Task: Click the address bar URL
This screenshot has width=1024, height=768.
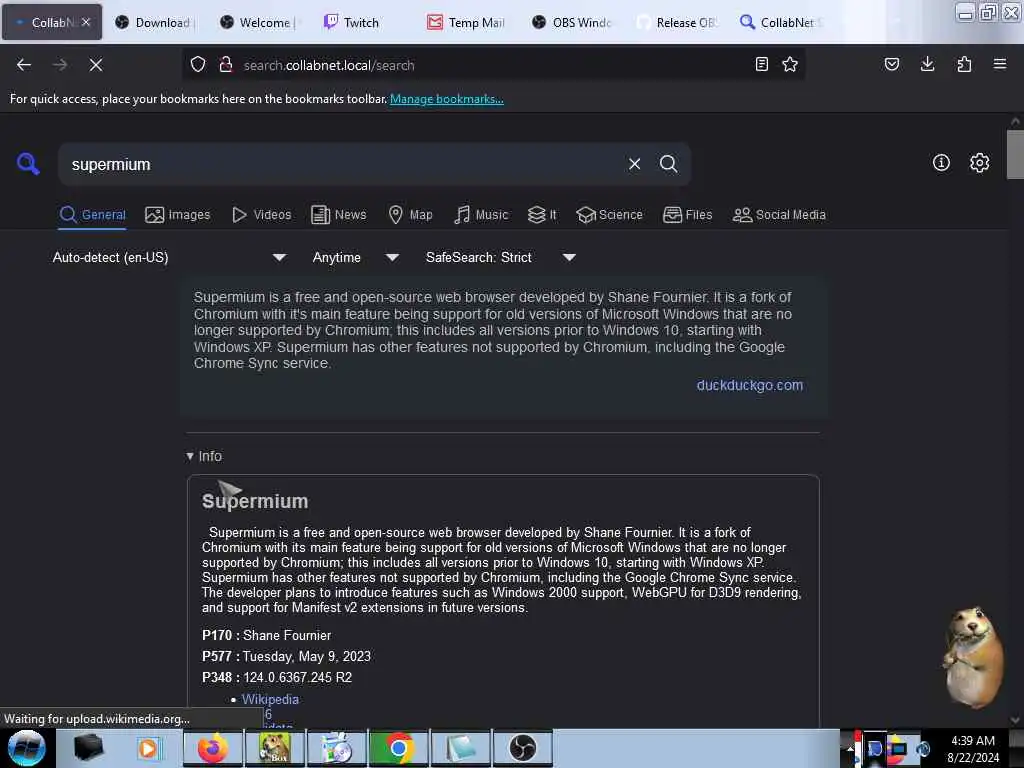Action: [329, 65]
